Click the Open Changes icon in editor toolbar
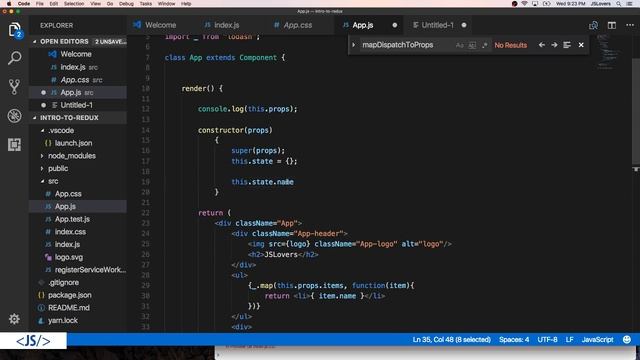The width and height of the screenshot is (640, 360). click(x=593, y=25)
